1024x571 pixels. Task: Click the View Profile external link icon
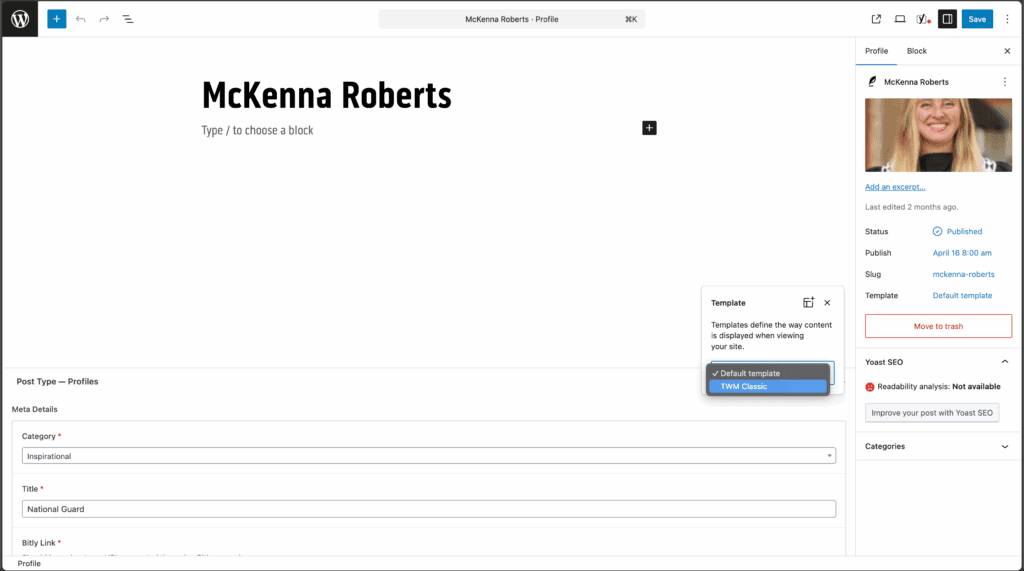pos(876,19)
